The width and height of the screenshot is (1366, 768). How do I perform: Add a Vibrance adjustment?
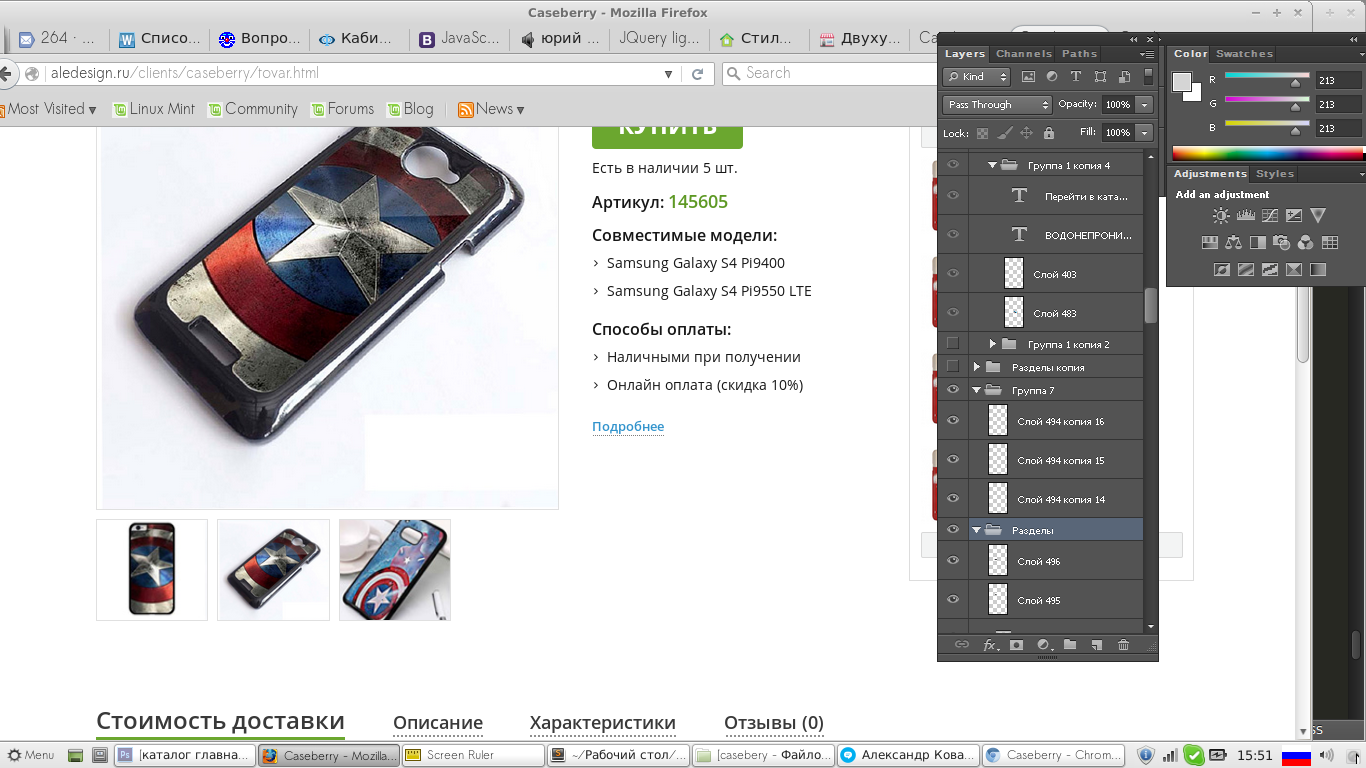click(x=1318, y=215)
